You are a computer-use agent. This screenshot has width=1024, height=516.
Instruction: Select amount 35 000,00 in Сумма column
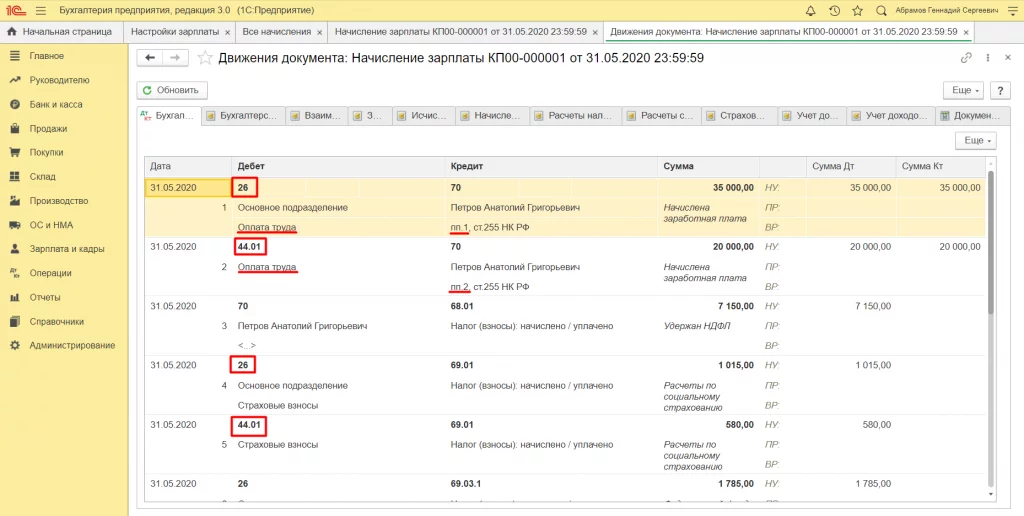pyautogui.click(x=733, y=187)
